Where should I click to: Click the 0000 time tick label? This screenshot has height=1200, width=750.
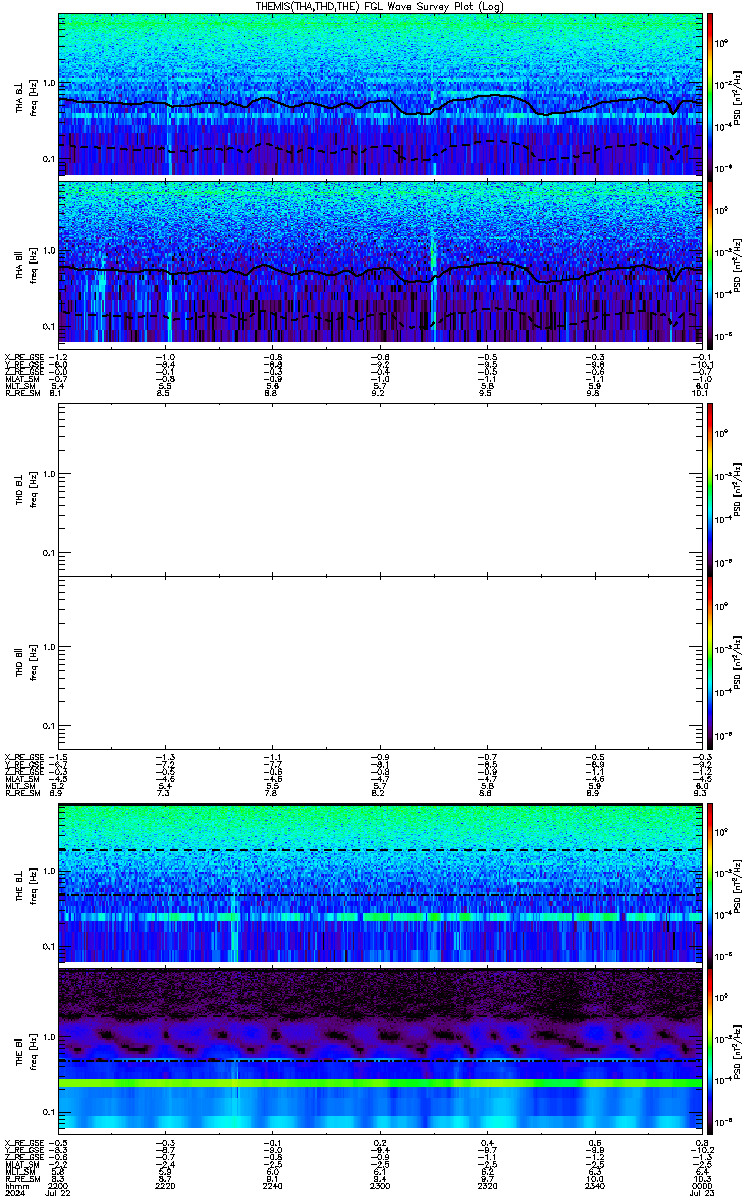pyautogui.click(x=701, y=1184)
